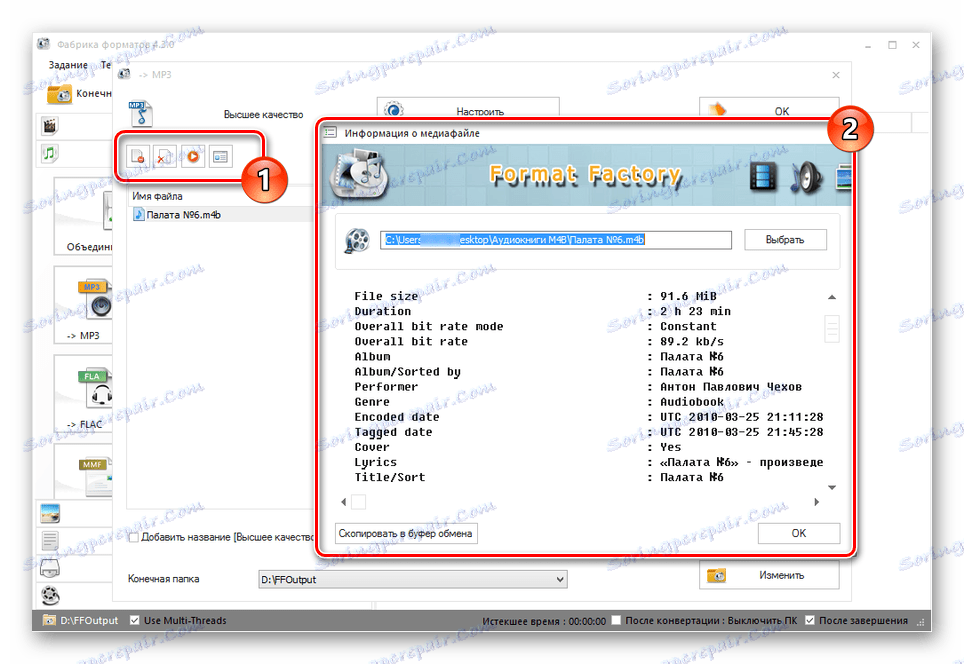Click the Duration value 2 h 23 min
The image size is (964, 664).
(x=695, y=311)
